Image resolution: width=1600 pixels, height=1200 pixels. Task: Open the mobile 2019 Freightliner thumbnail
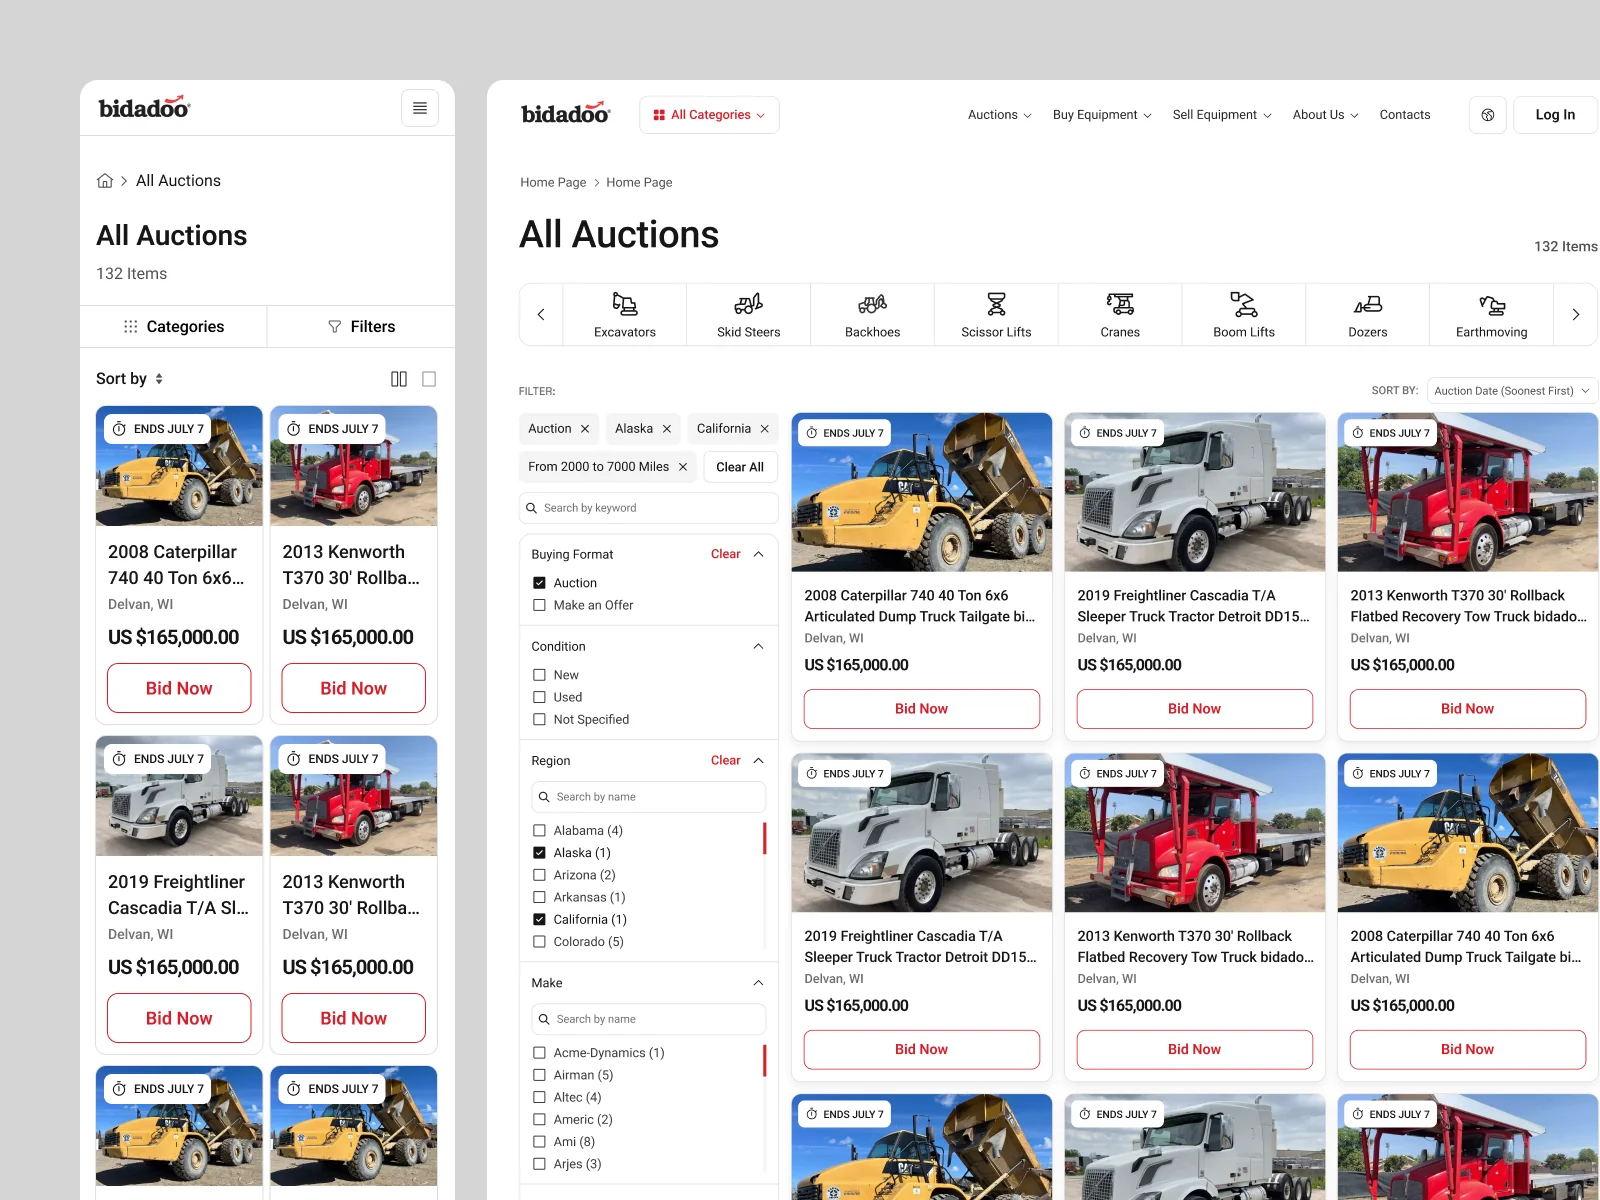point(179,796)
